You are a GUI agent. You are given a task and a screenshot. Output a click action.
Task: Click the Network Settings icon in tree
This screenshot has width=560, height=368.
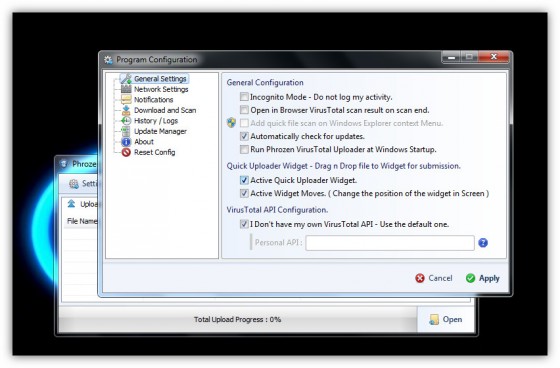click(x=126, y=89)
